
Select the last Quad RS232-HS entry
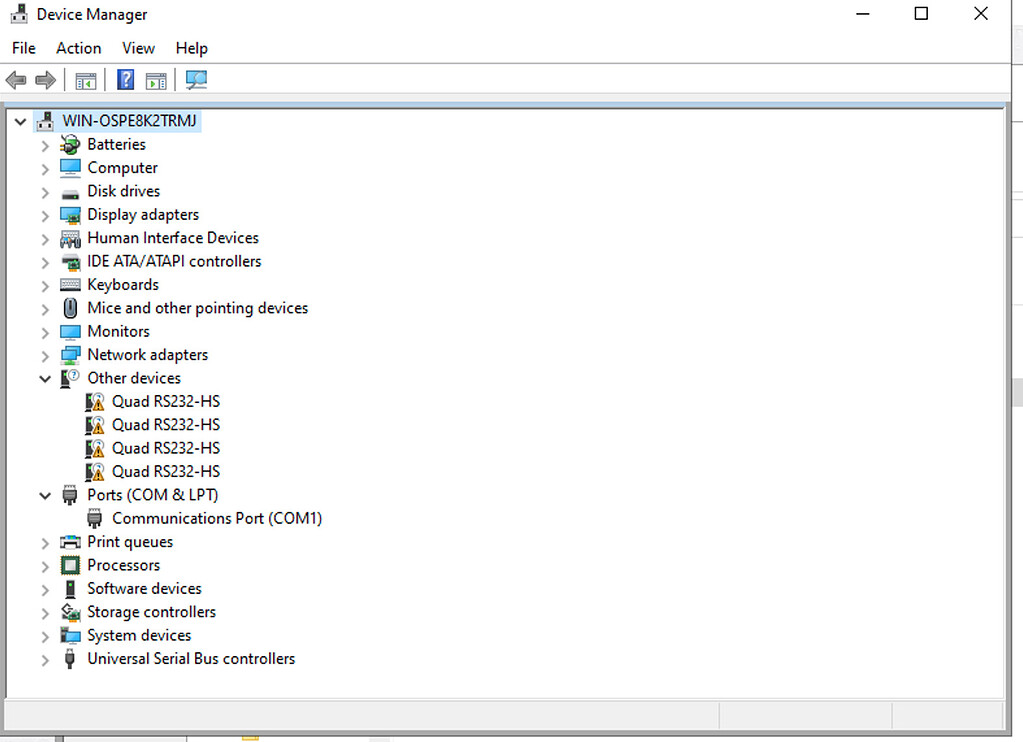click(x=165, y=472)
